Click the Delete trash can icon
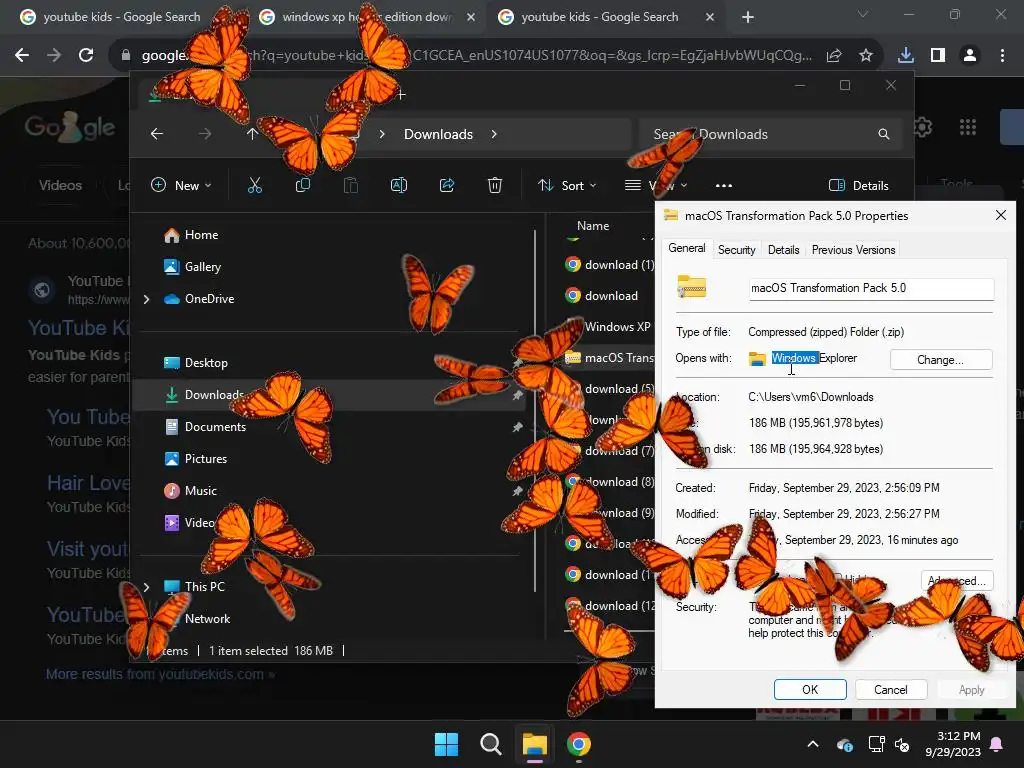This screenshot has width=1024, height=768. coord(495,185)
